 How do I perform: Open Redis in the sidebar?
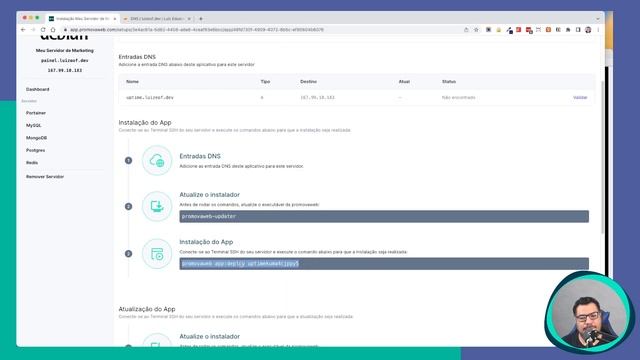tap(32, 162)
